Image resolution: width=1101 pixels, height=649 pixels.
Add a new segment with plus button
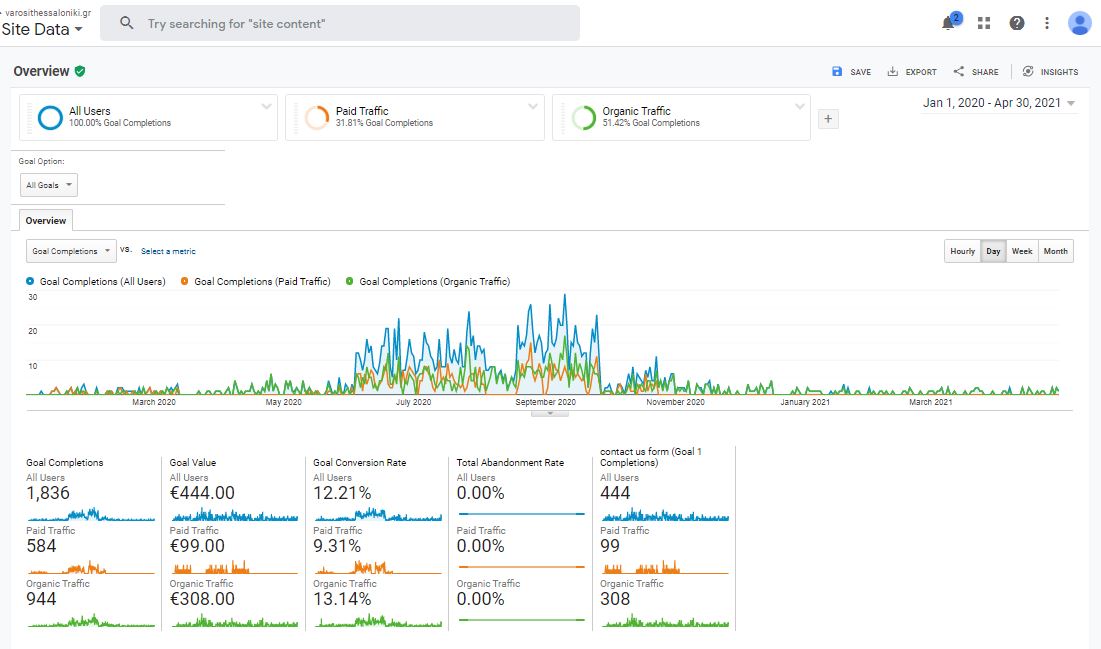828,119
